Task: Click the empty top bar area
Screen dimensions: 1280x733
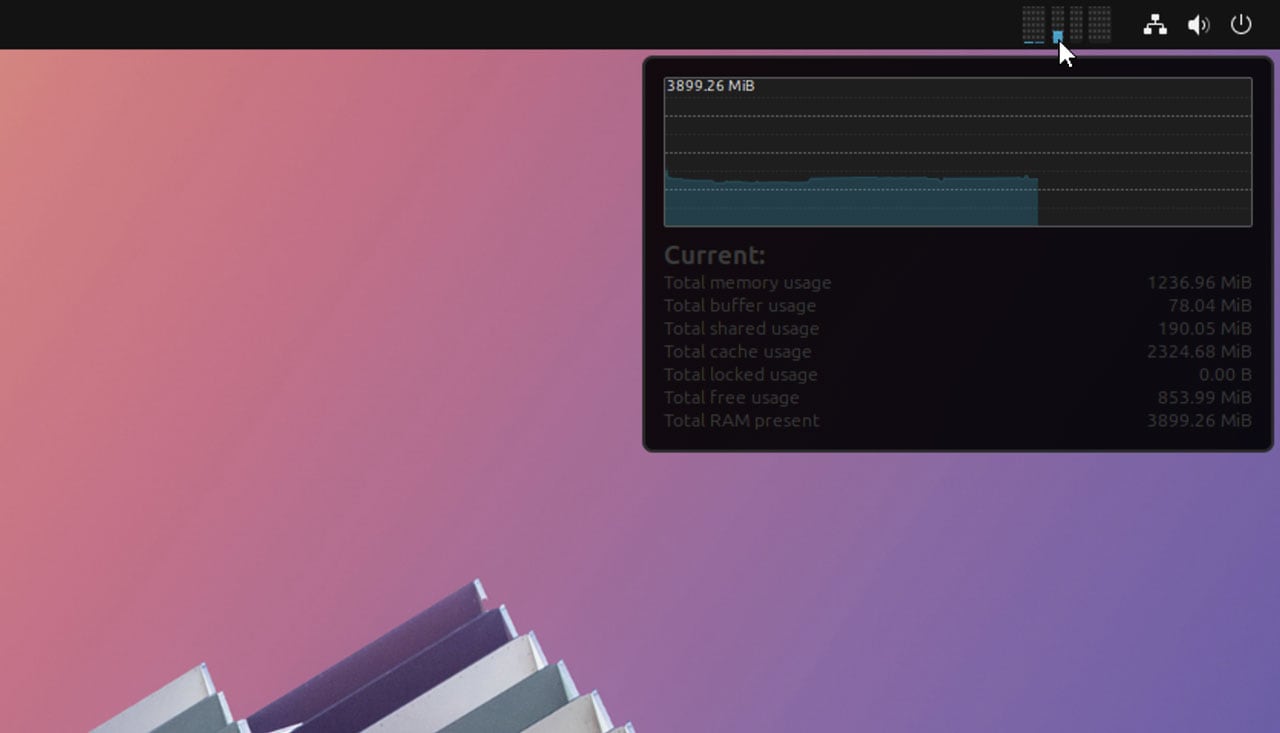Action: click(500, 24)
